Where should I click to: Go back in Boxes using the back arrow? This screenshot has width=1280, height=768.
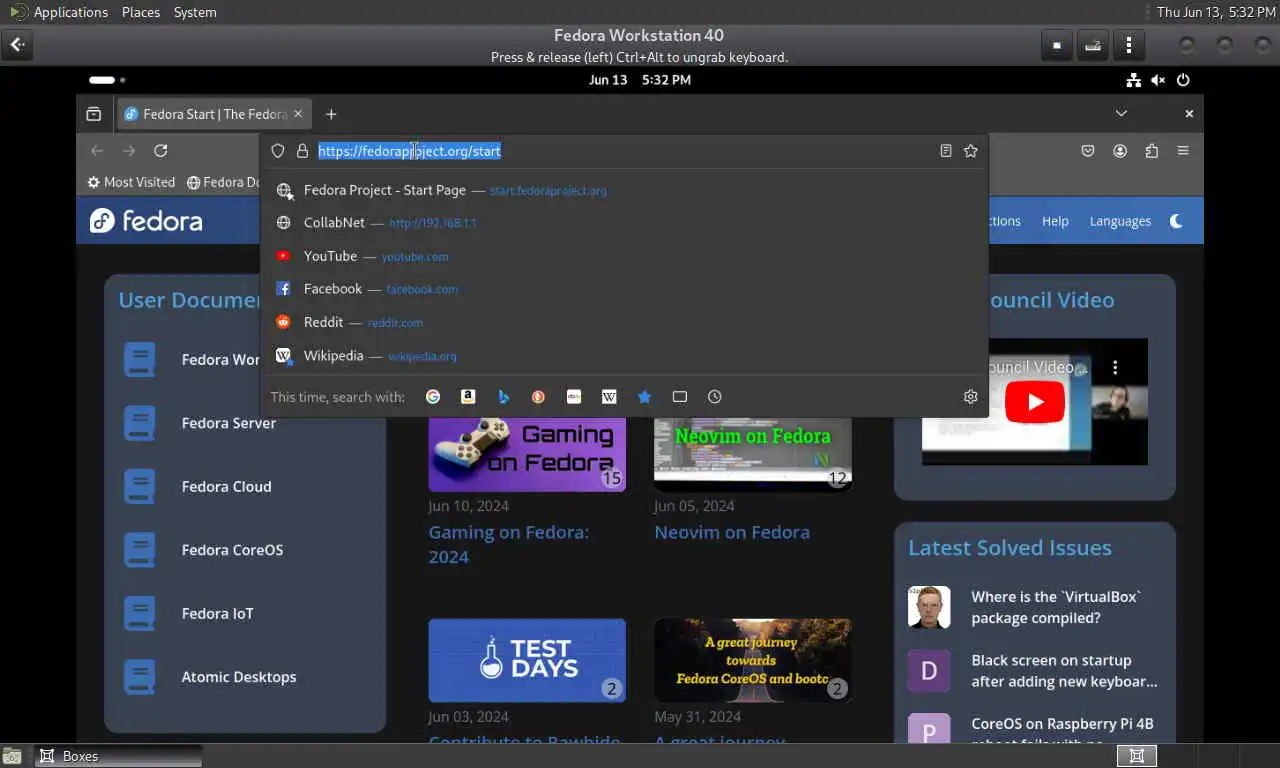[17, 45]
